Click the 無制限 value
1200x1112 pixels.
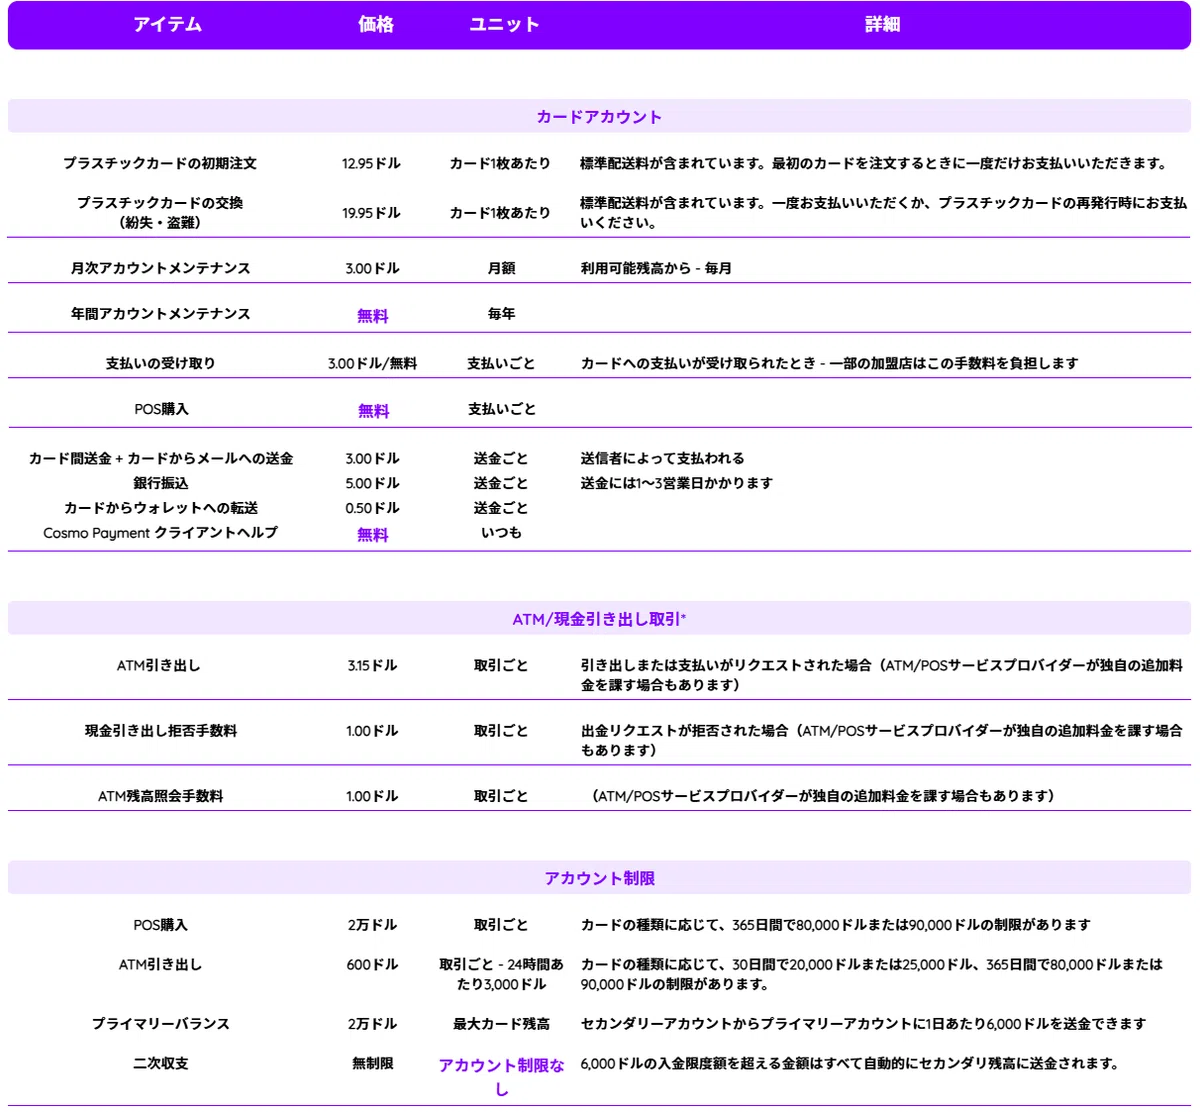(372, 1063)
